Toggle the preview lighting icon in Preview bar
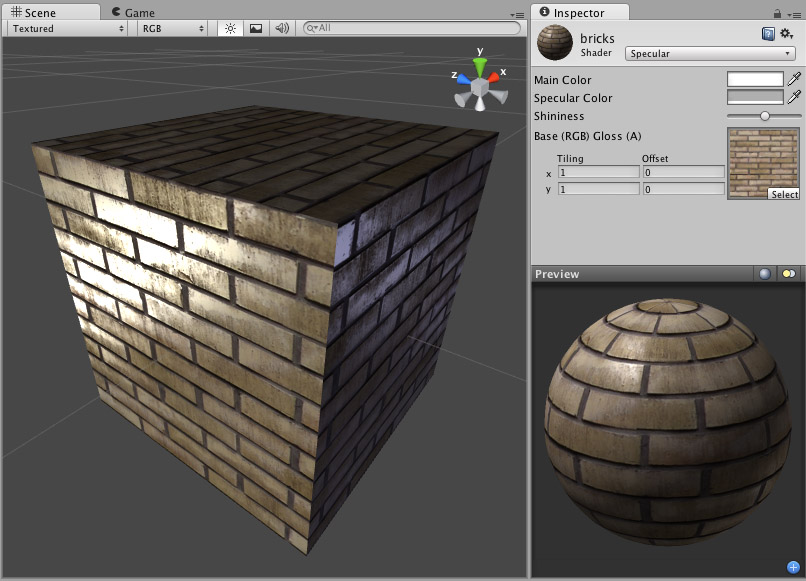The width and height of the screenshot is (806, 581). click(789, 273)
